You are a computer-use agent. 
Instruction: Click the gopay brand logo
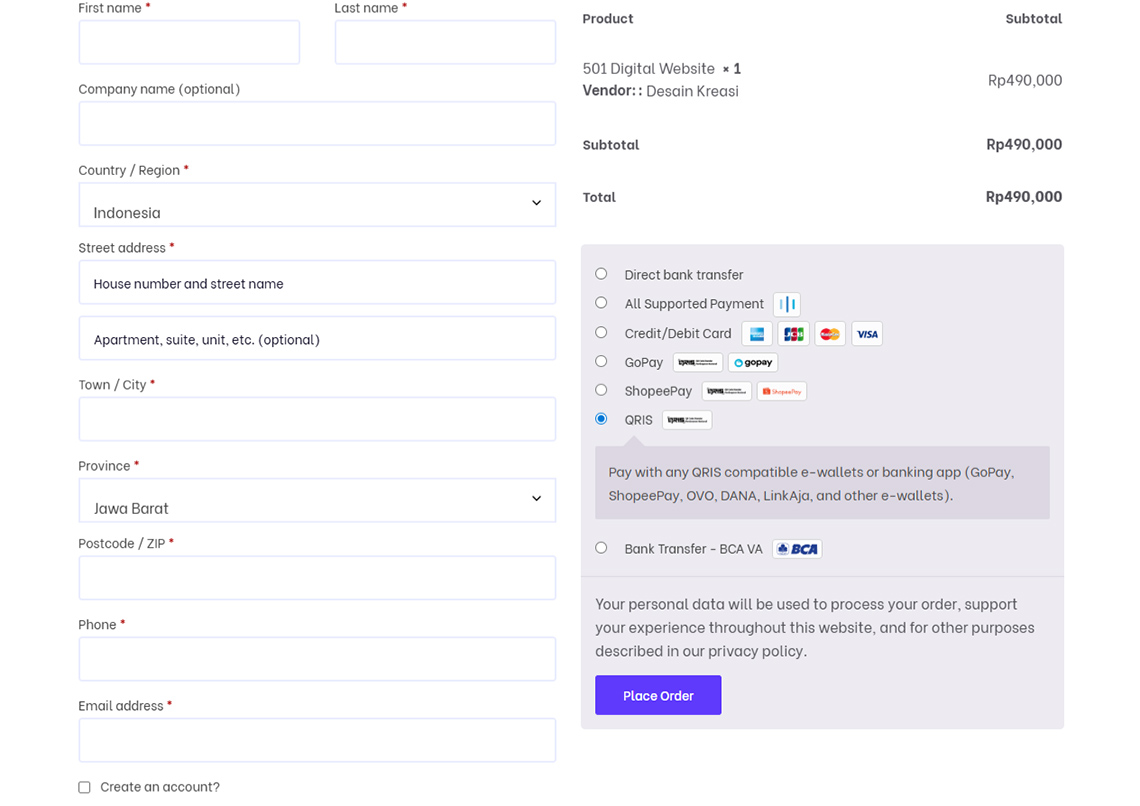tap(753, 362)
